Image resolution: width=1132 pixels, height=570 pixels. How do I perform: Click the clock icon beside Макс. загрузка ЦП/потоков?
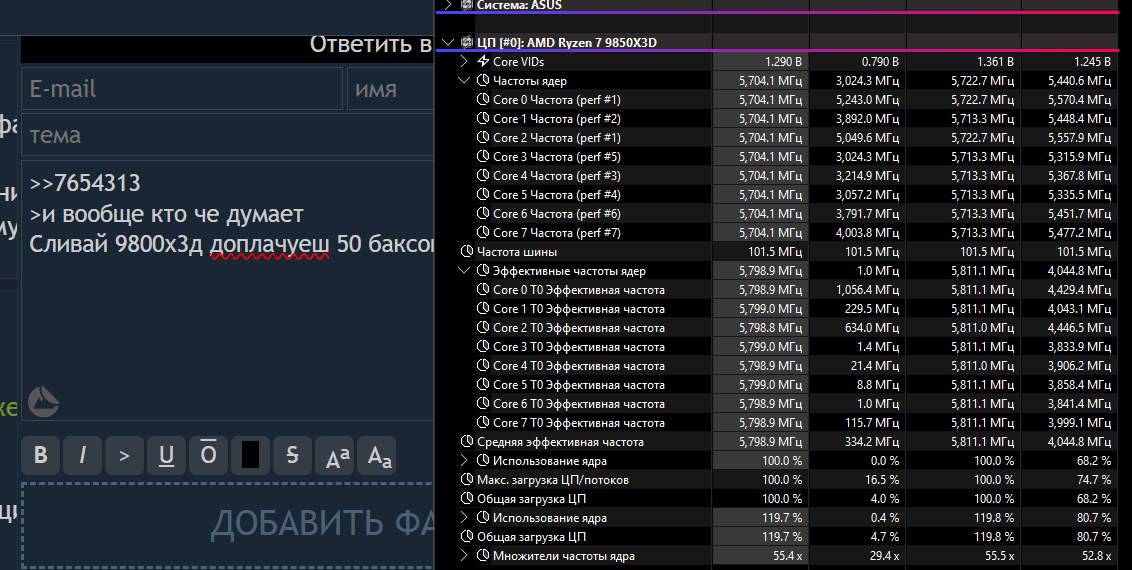coord(467,479)
